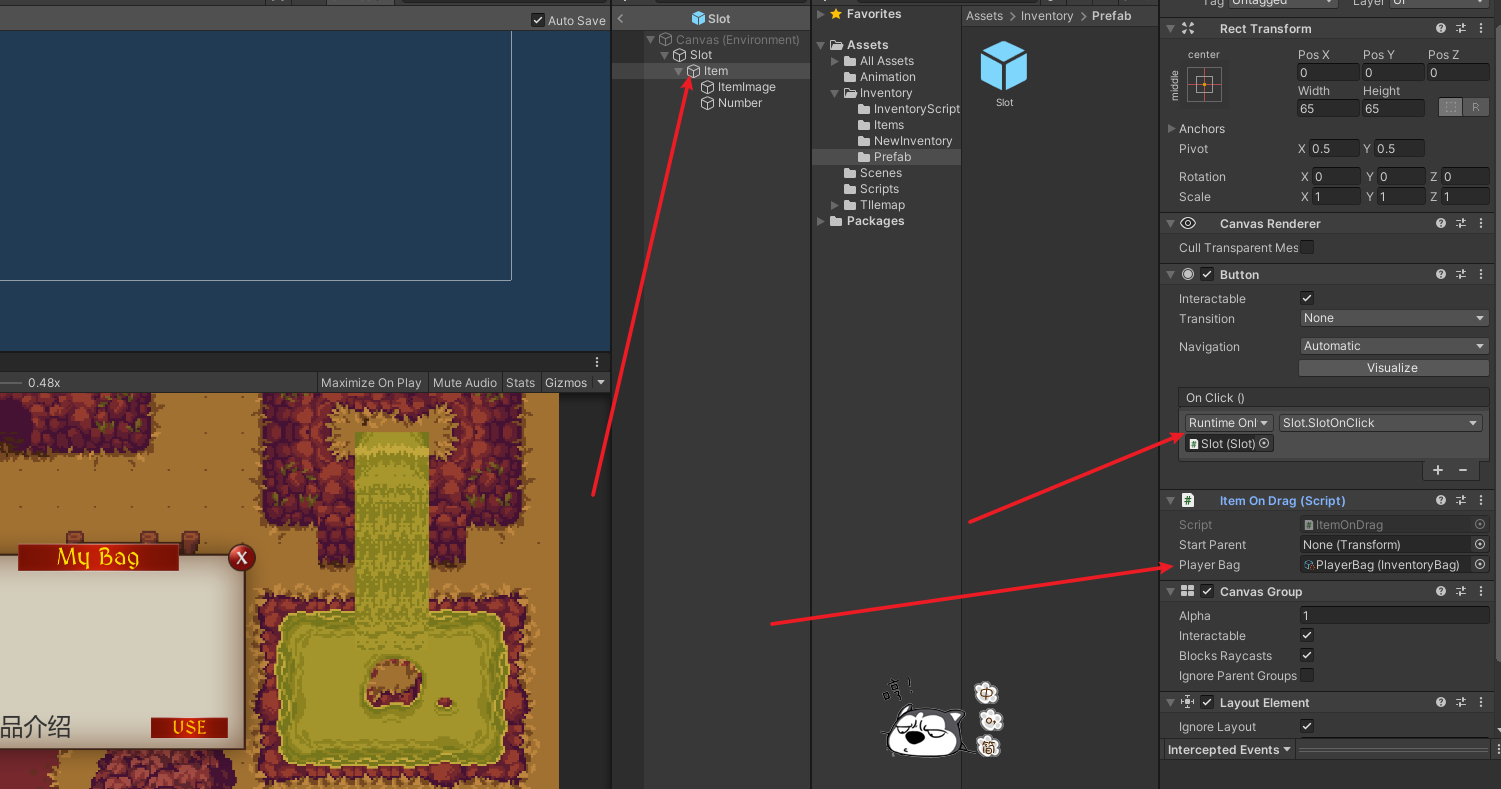
Task: Click the object picker circle beside Player Bag
Action: tap(1479, 564)
